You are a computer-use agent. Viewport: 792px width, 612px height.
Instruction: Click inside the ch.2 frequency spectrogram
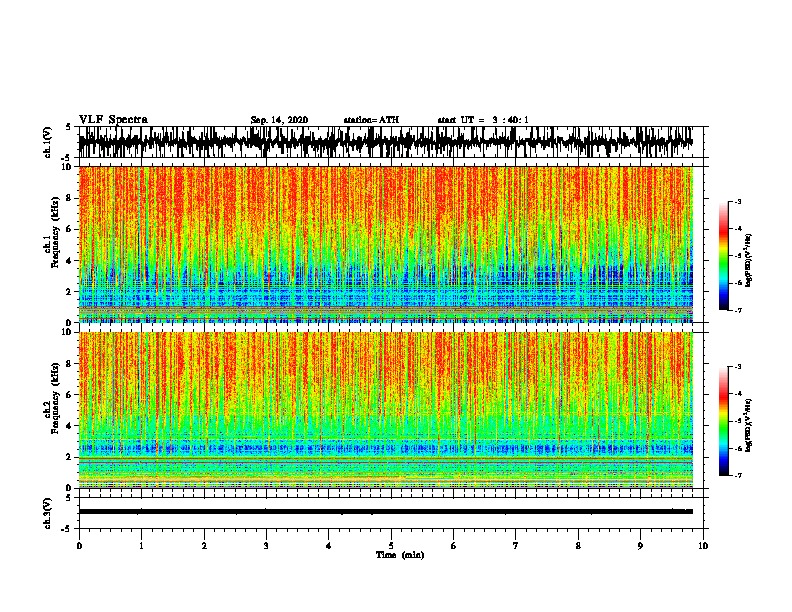[x=386, y=410]
